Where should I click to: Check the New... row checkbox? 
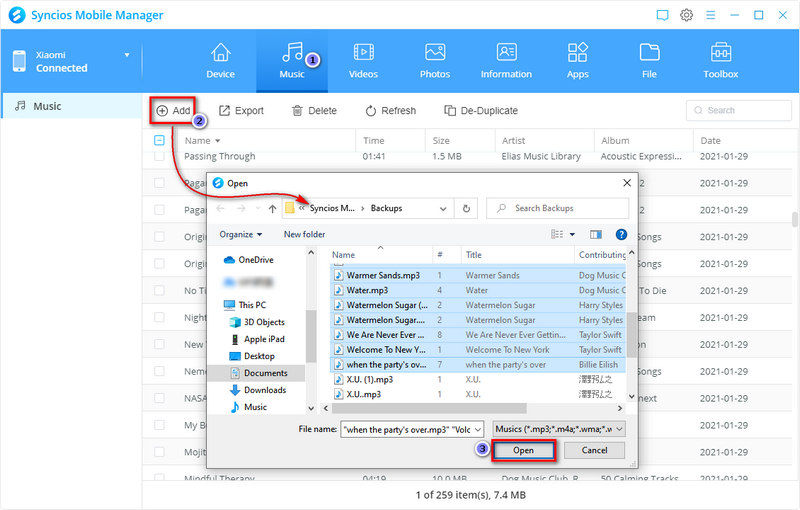coord(159,344)
